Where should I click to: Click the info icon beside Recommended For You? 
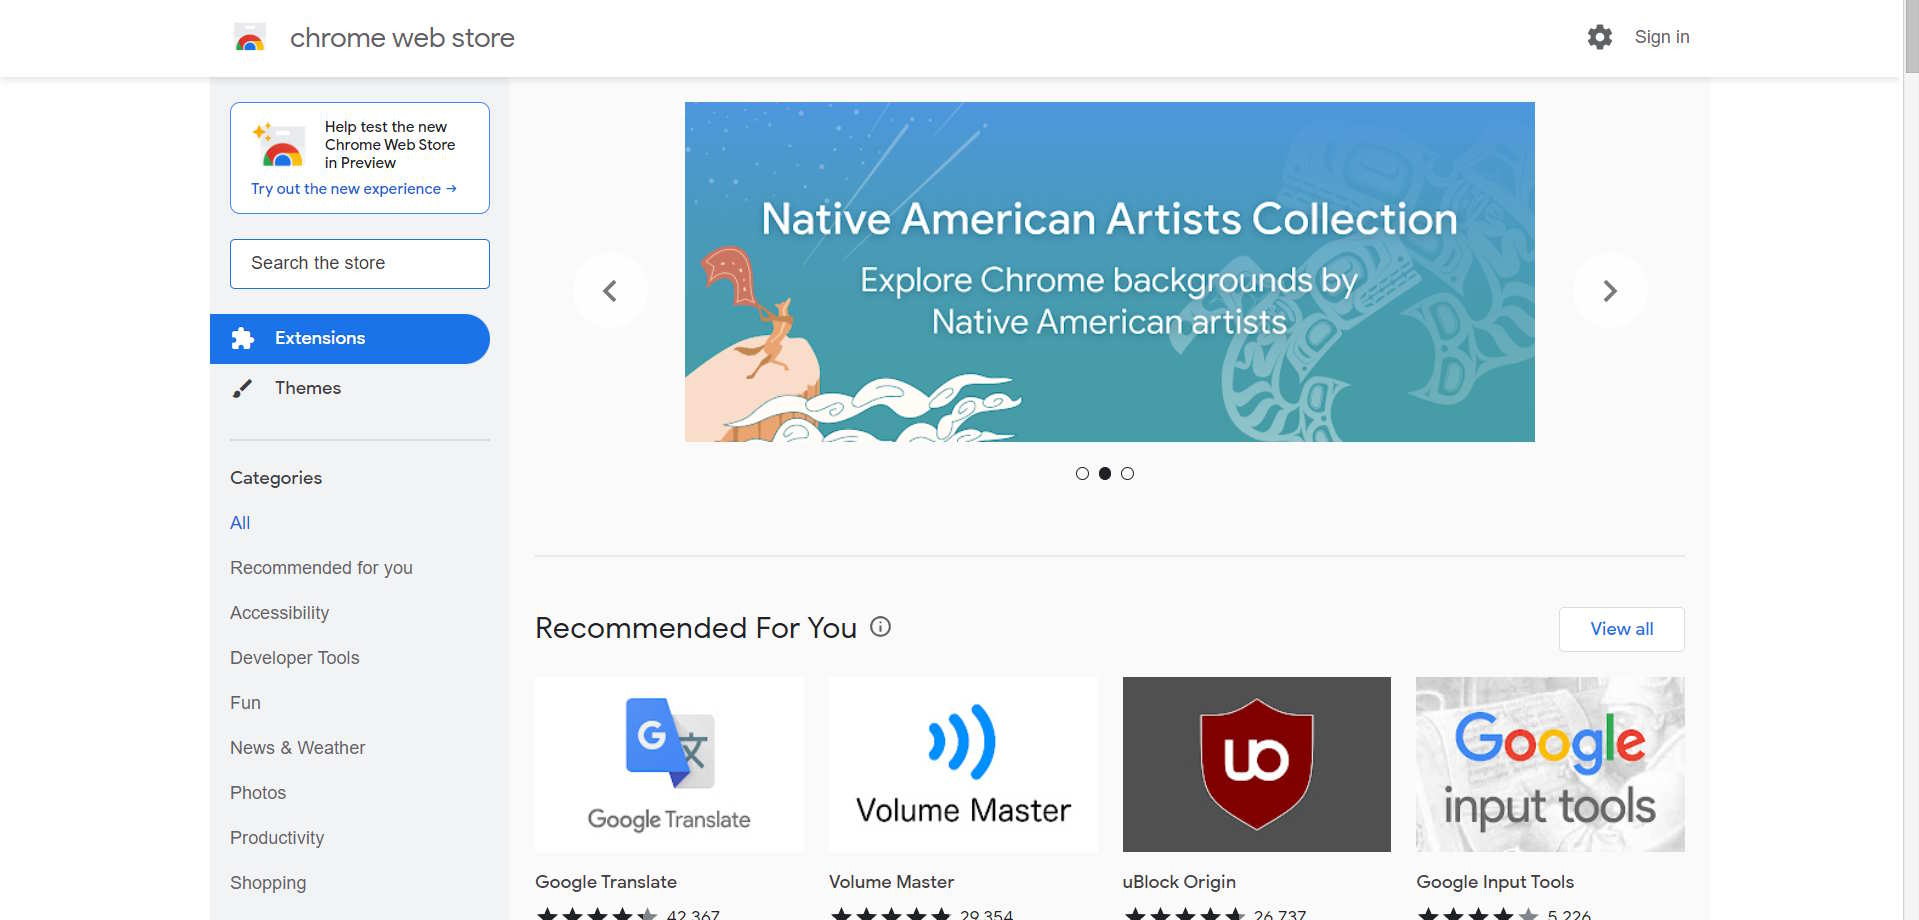coord(880,627)
